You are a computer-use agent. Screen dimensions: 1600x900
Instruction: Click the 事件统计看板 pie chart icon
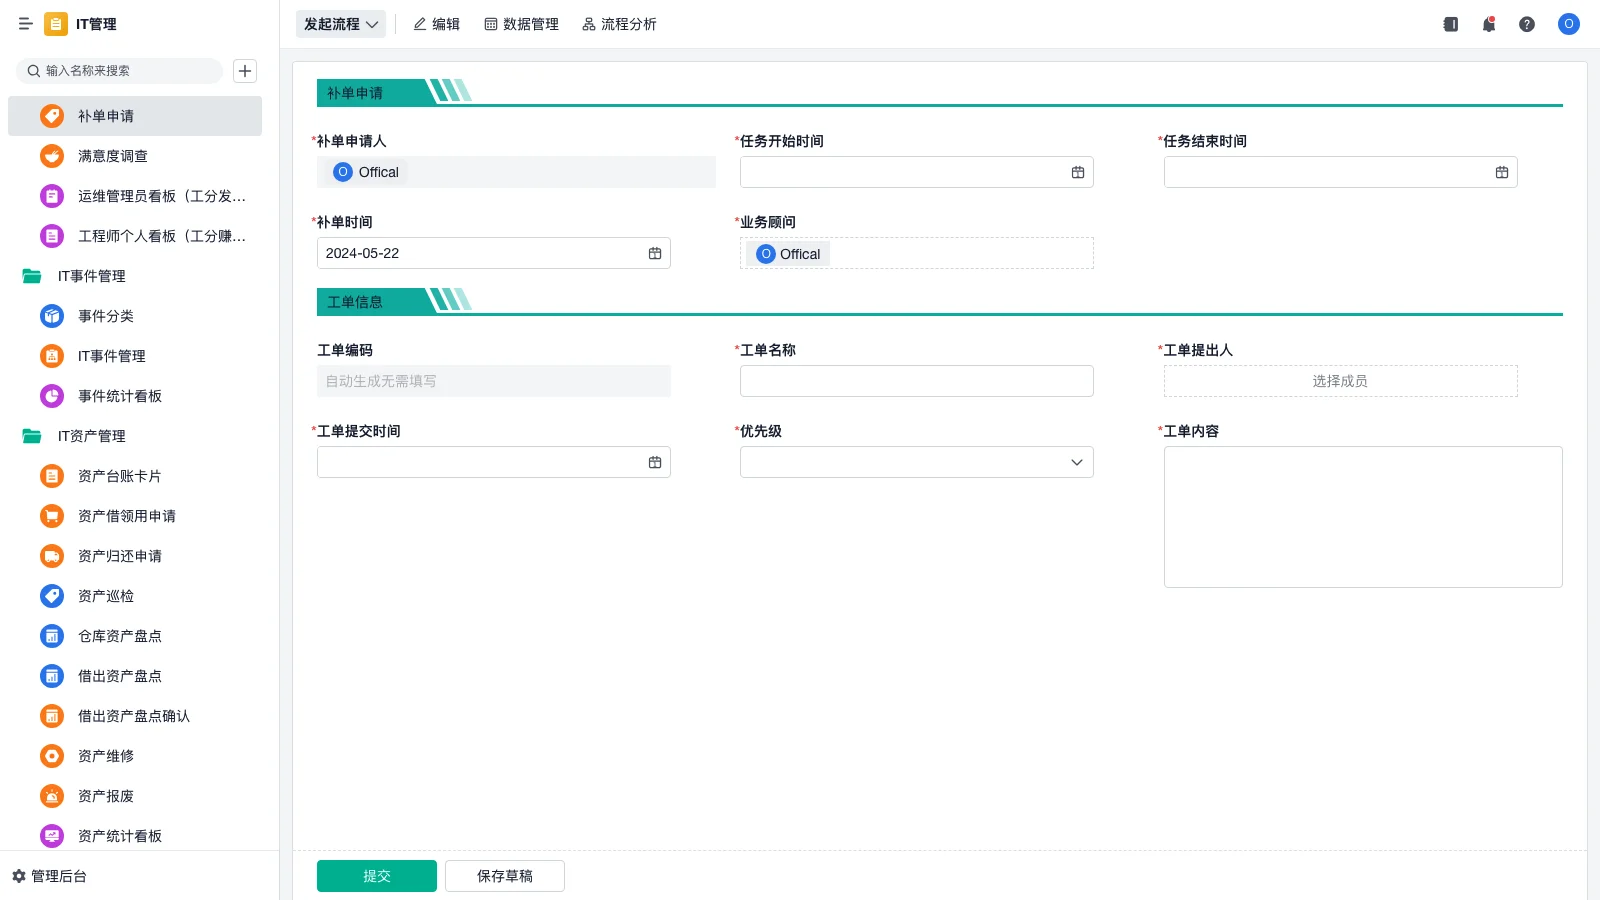pos(52,396)
